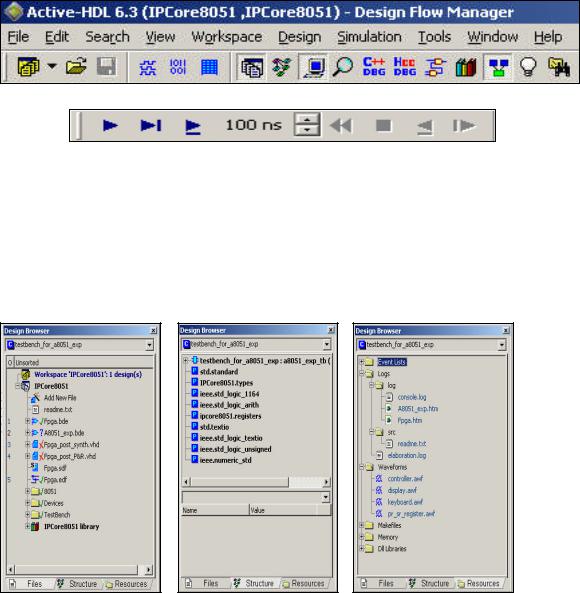The width and height of the screenshot is (580, 593).
Task: Click the floppy disk Save icon
Action: 106,67
